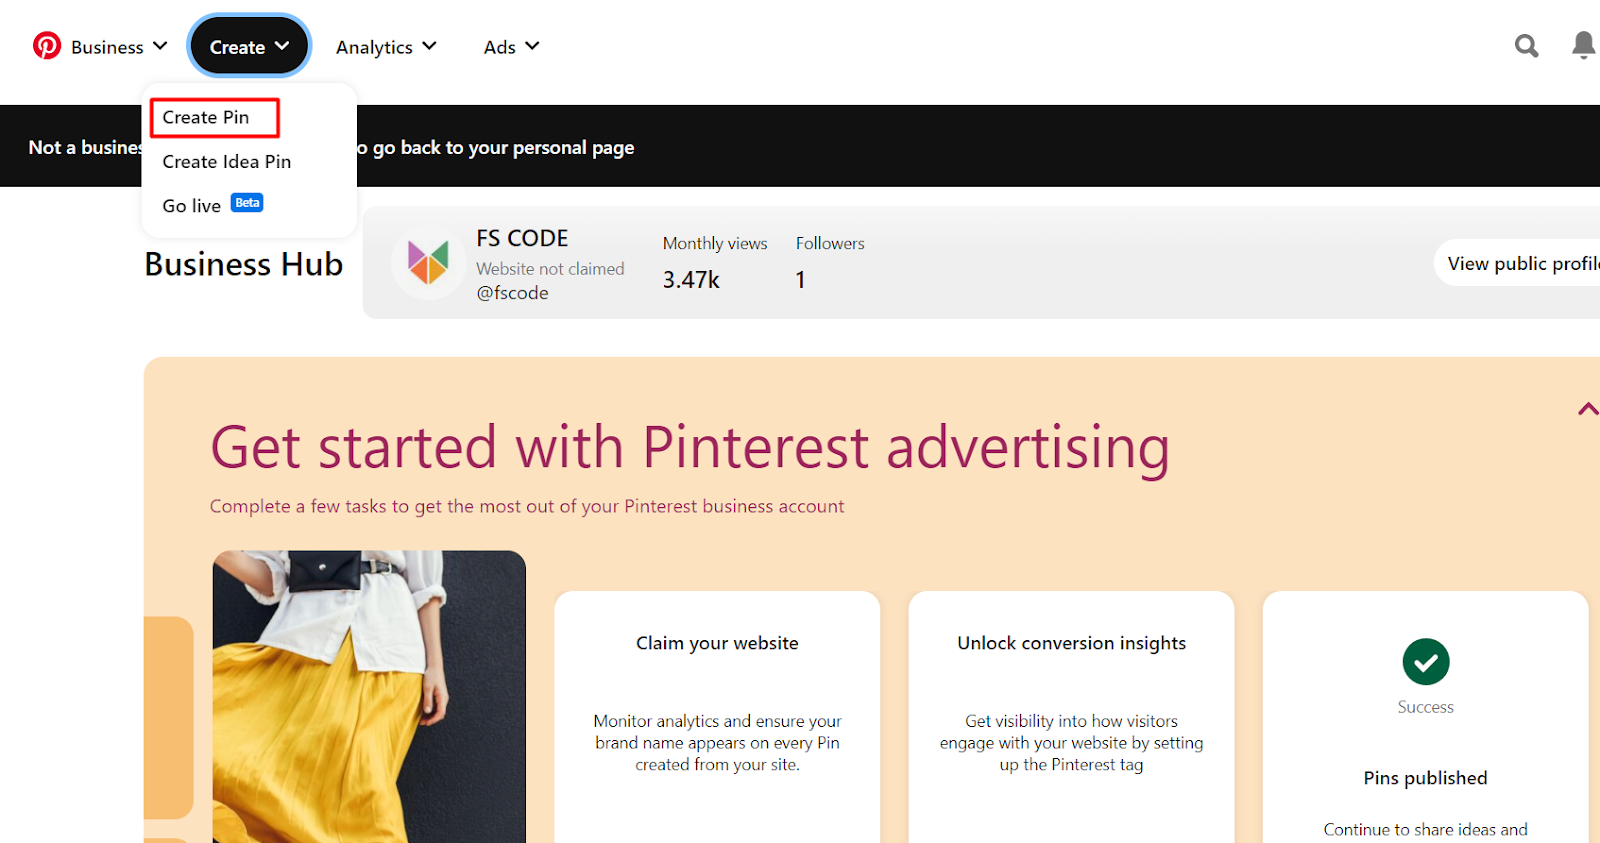Choose Create Idea Pin option
This screenshot has width=1600, height=843.
point(227,162)
